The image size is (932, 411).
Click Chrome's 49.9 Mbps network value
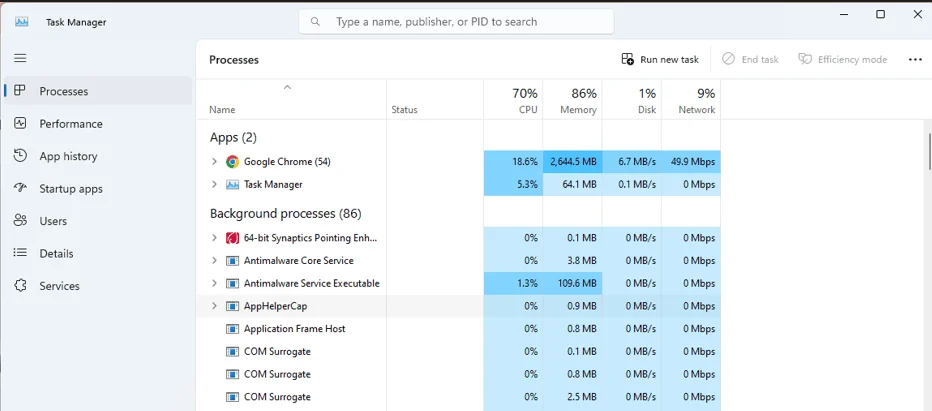pyautogui.click(x=691, y=162)
